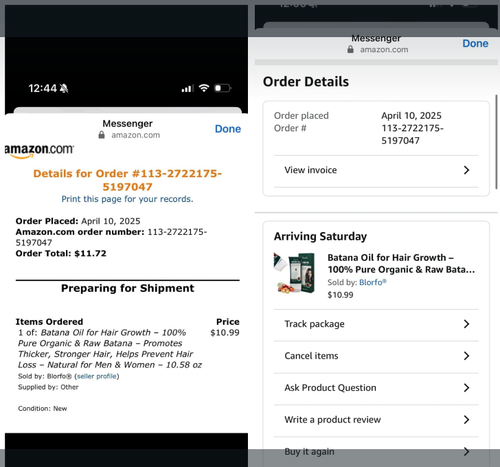Screen dimensions: 500x467
Task: Select Ask Product Question row
Action: coord(376,388)
